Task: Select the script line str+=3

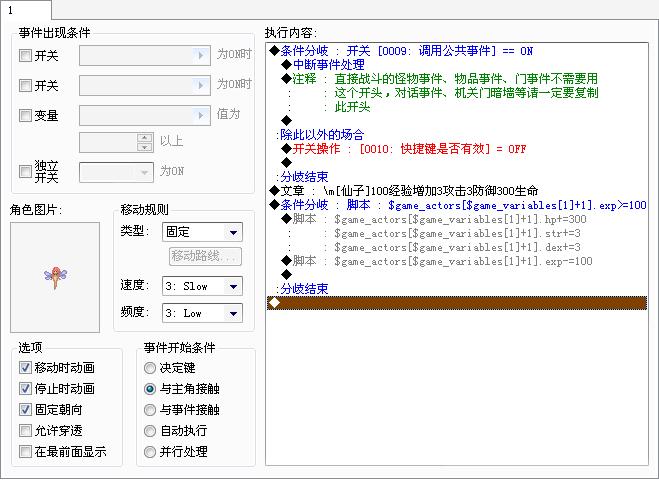Action: 457,233
